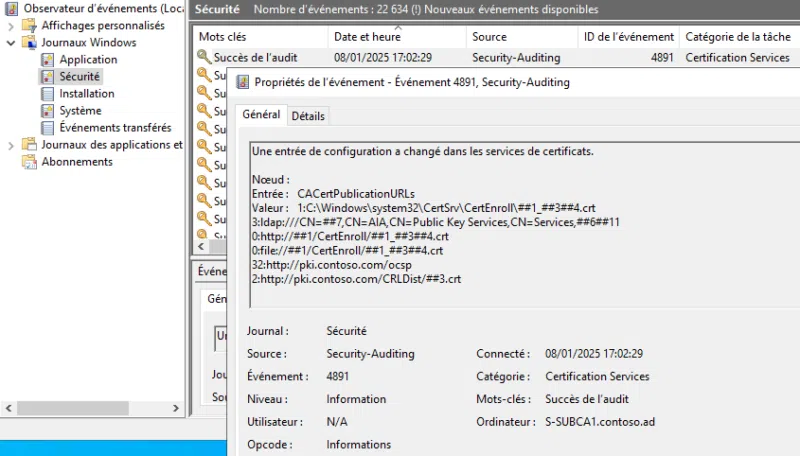Select Affichages personnalisés in the tree

coord(103,25)
